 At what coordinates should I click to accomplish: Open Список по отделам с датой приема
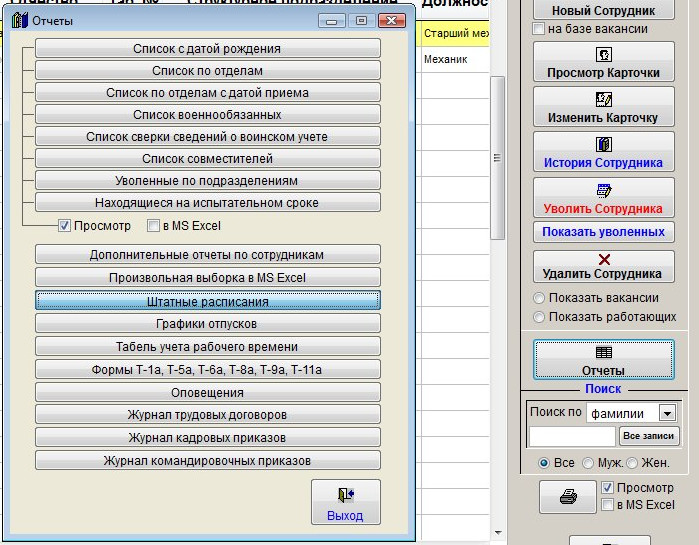pos(208,92)
